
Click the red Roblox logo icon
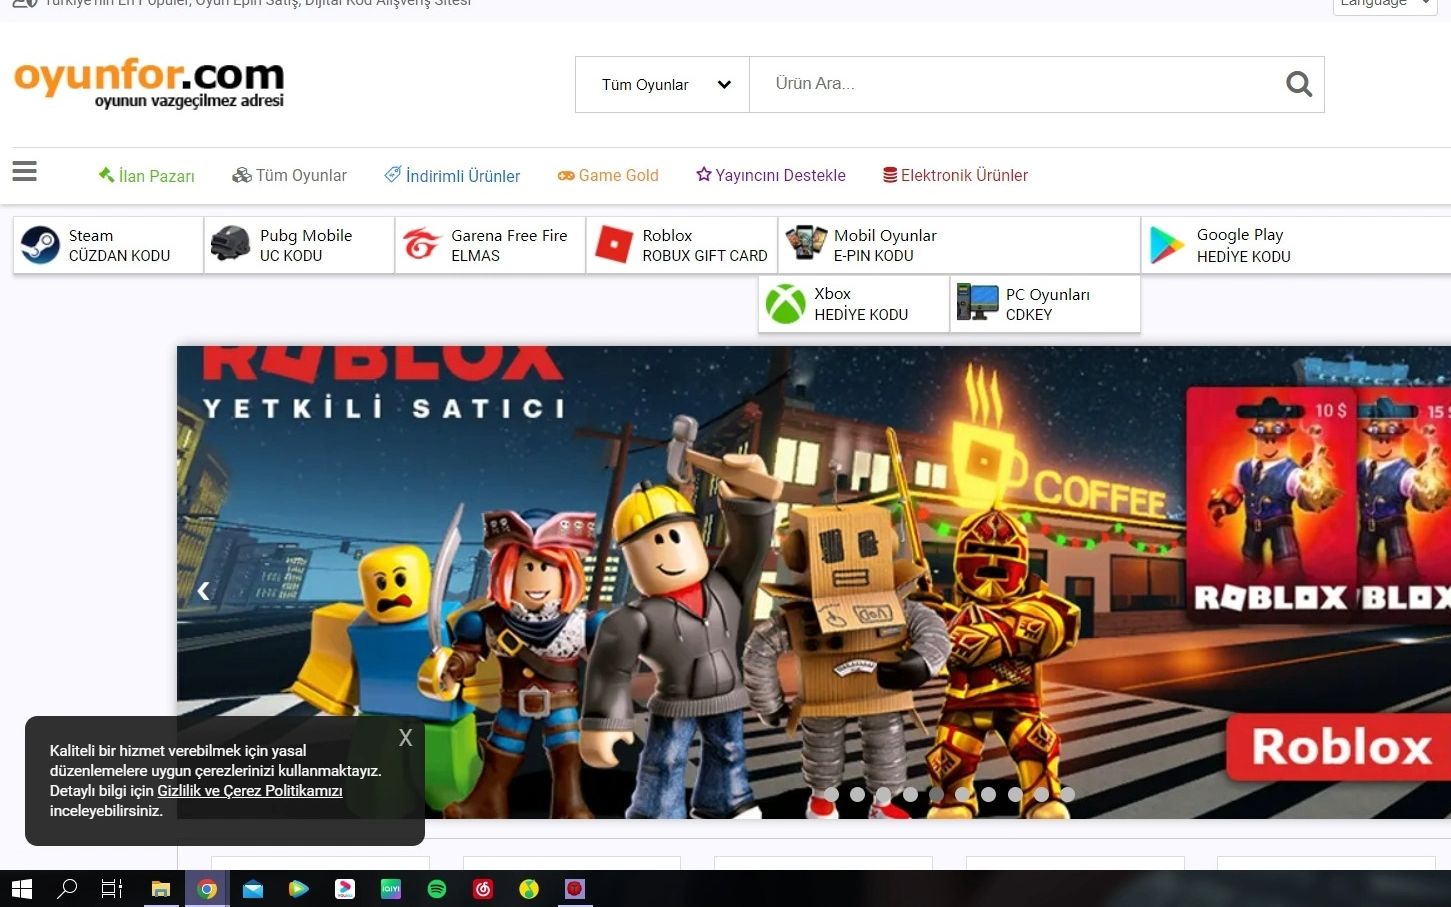click(613, 245)
